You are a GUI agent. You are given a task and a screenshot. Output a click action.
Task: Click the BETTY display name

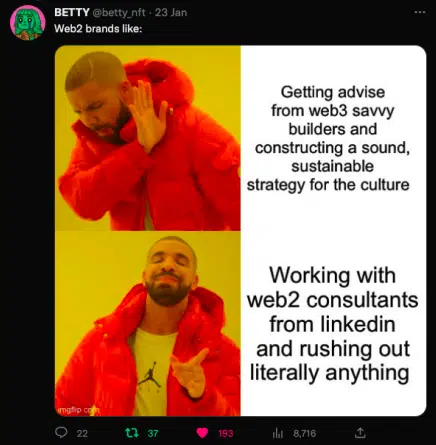tap(72, 12)
